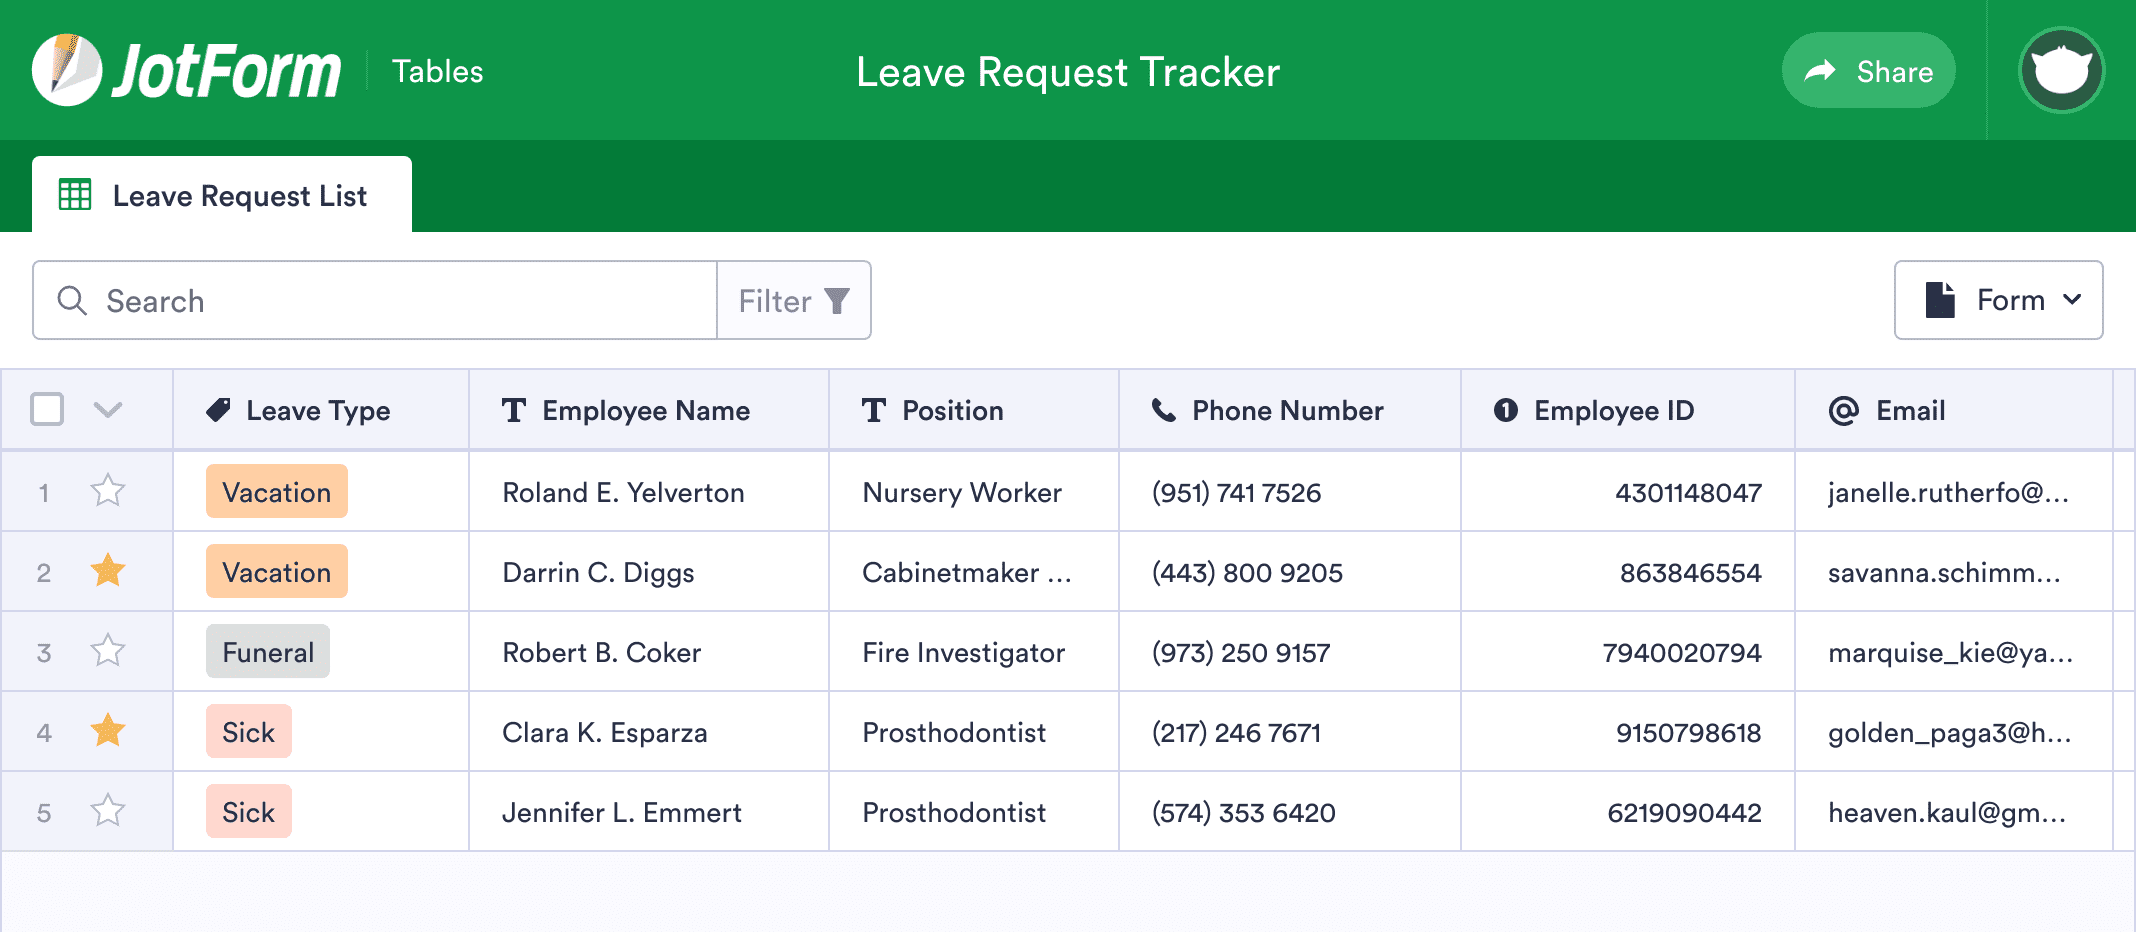Open the user profile avatar
Image resolution: width=2136 pixels, height=932 pixels.
tap(2062, 70)
